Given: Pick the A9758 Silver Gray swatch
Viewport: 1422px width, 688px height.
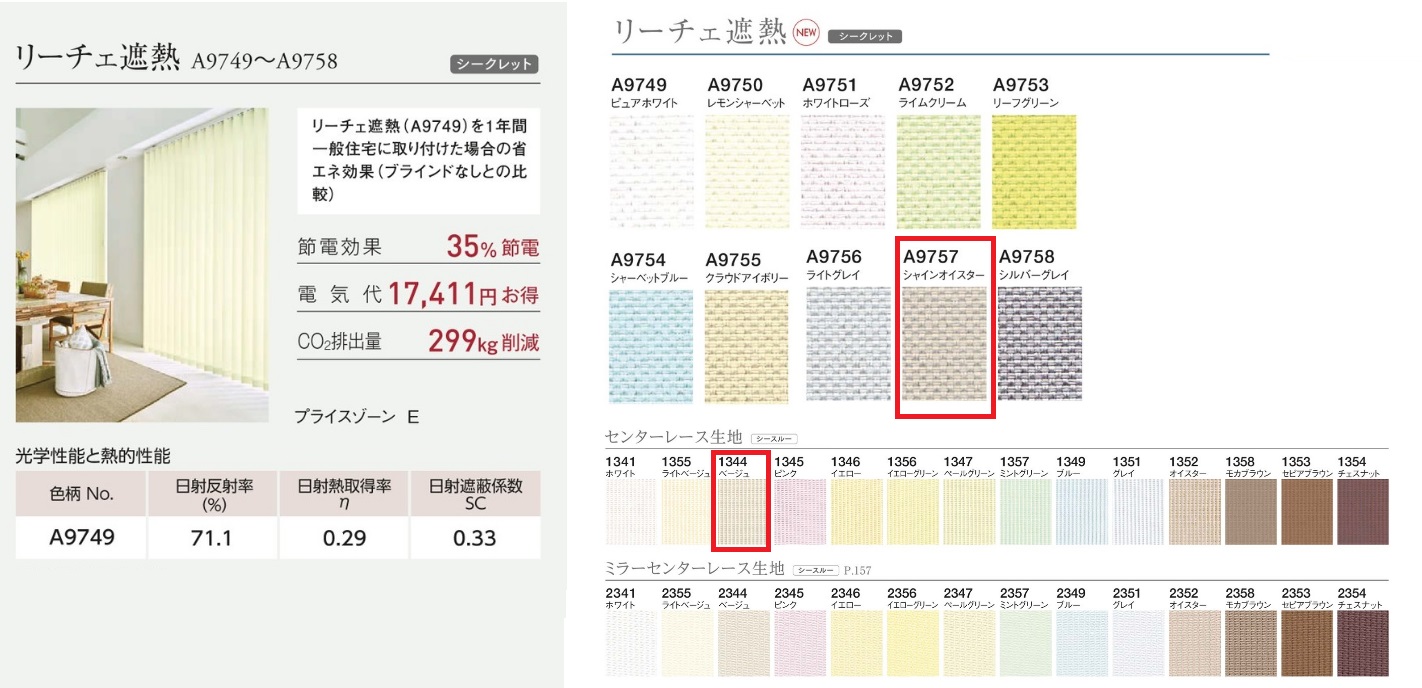Looking at the screenshot, I should coord(1040,345).
